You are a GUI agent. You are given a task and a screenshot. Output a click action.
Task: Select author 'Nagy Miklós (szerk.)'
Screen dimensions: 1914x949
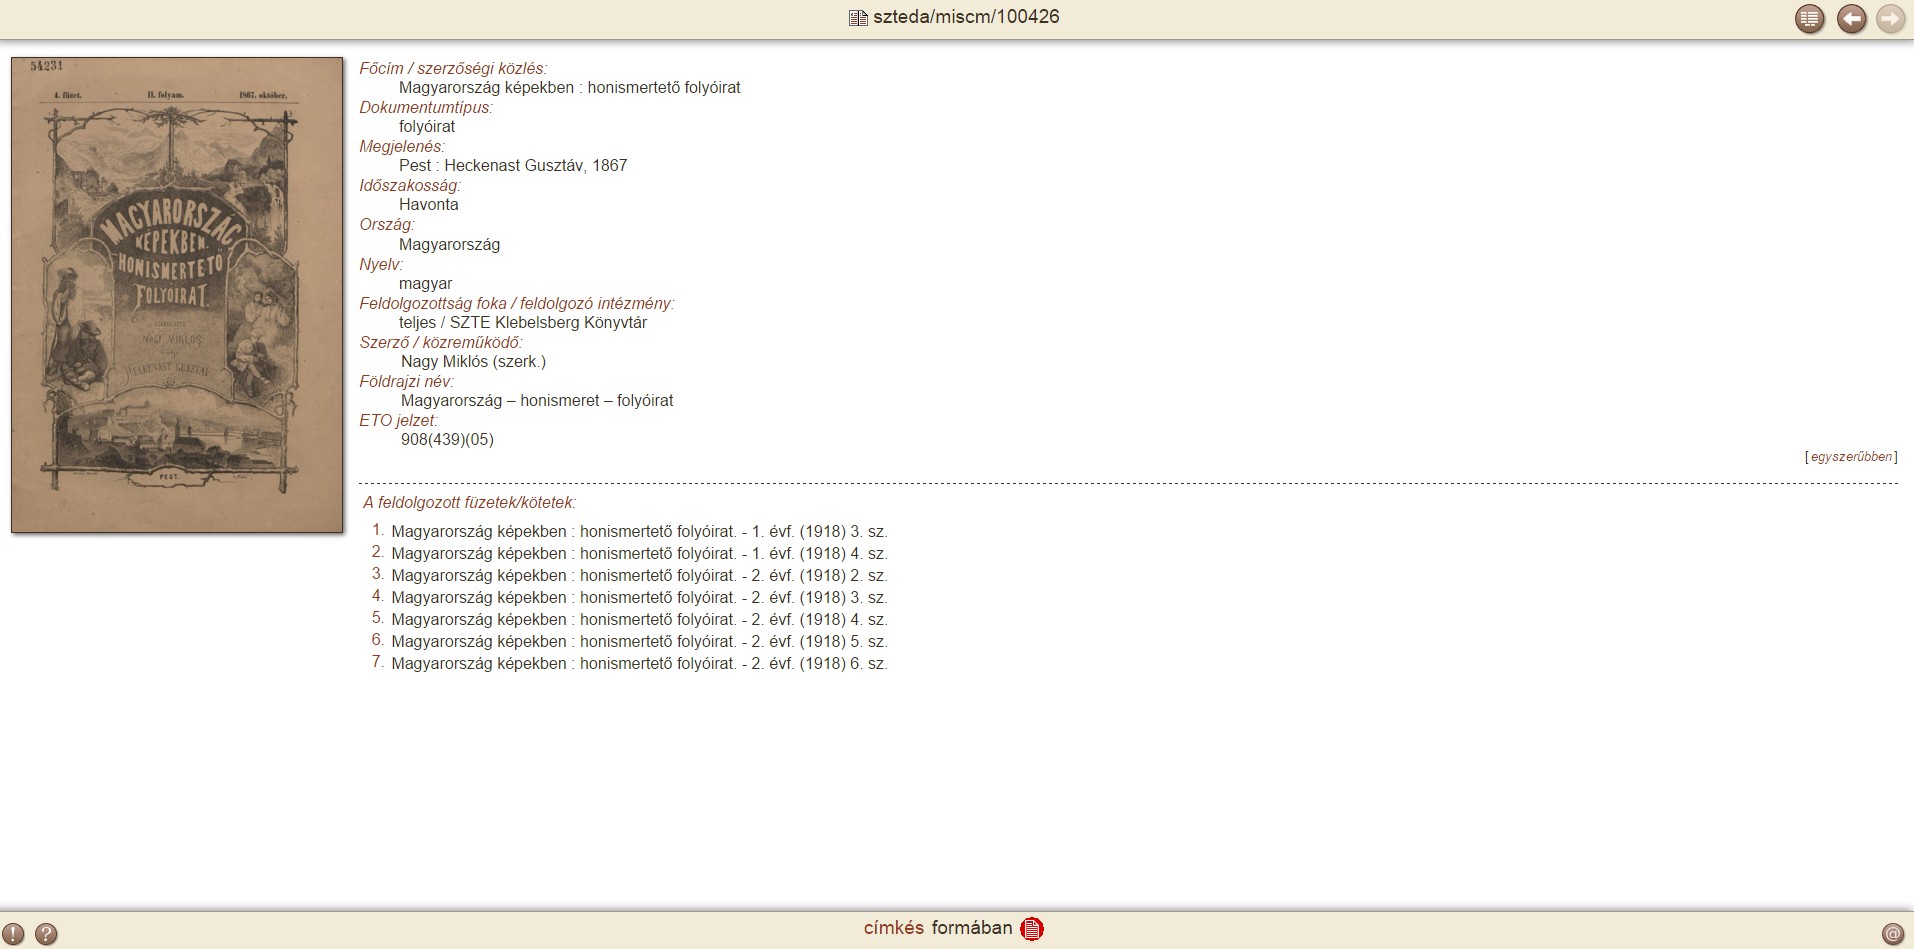[x=473, y=362]
